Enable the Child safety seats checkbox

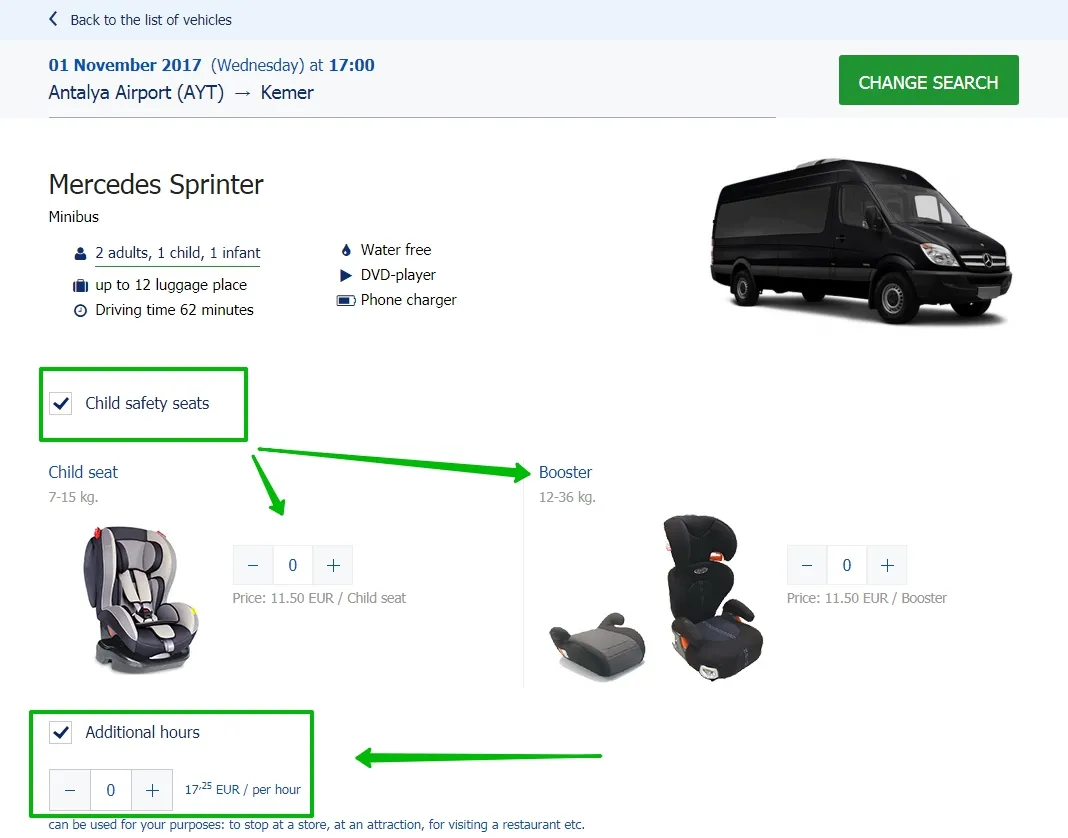pos(61,403)
